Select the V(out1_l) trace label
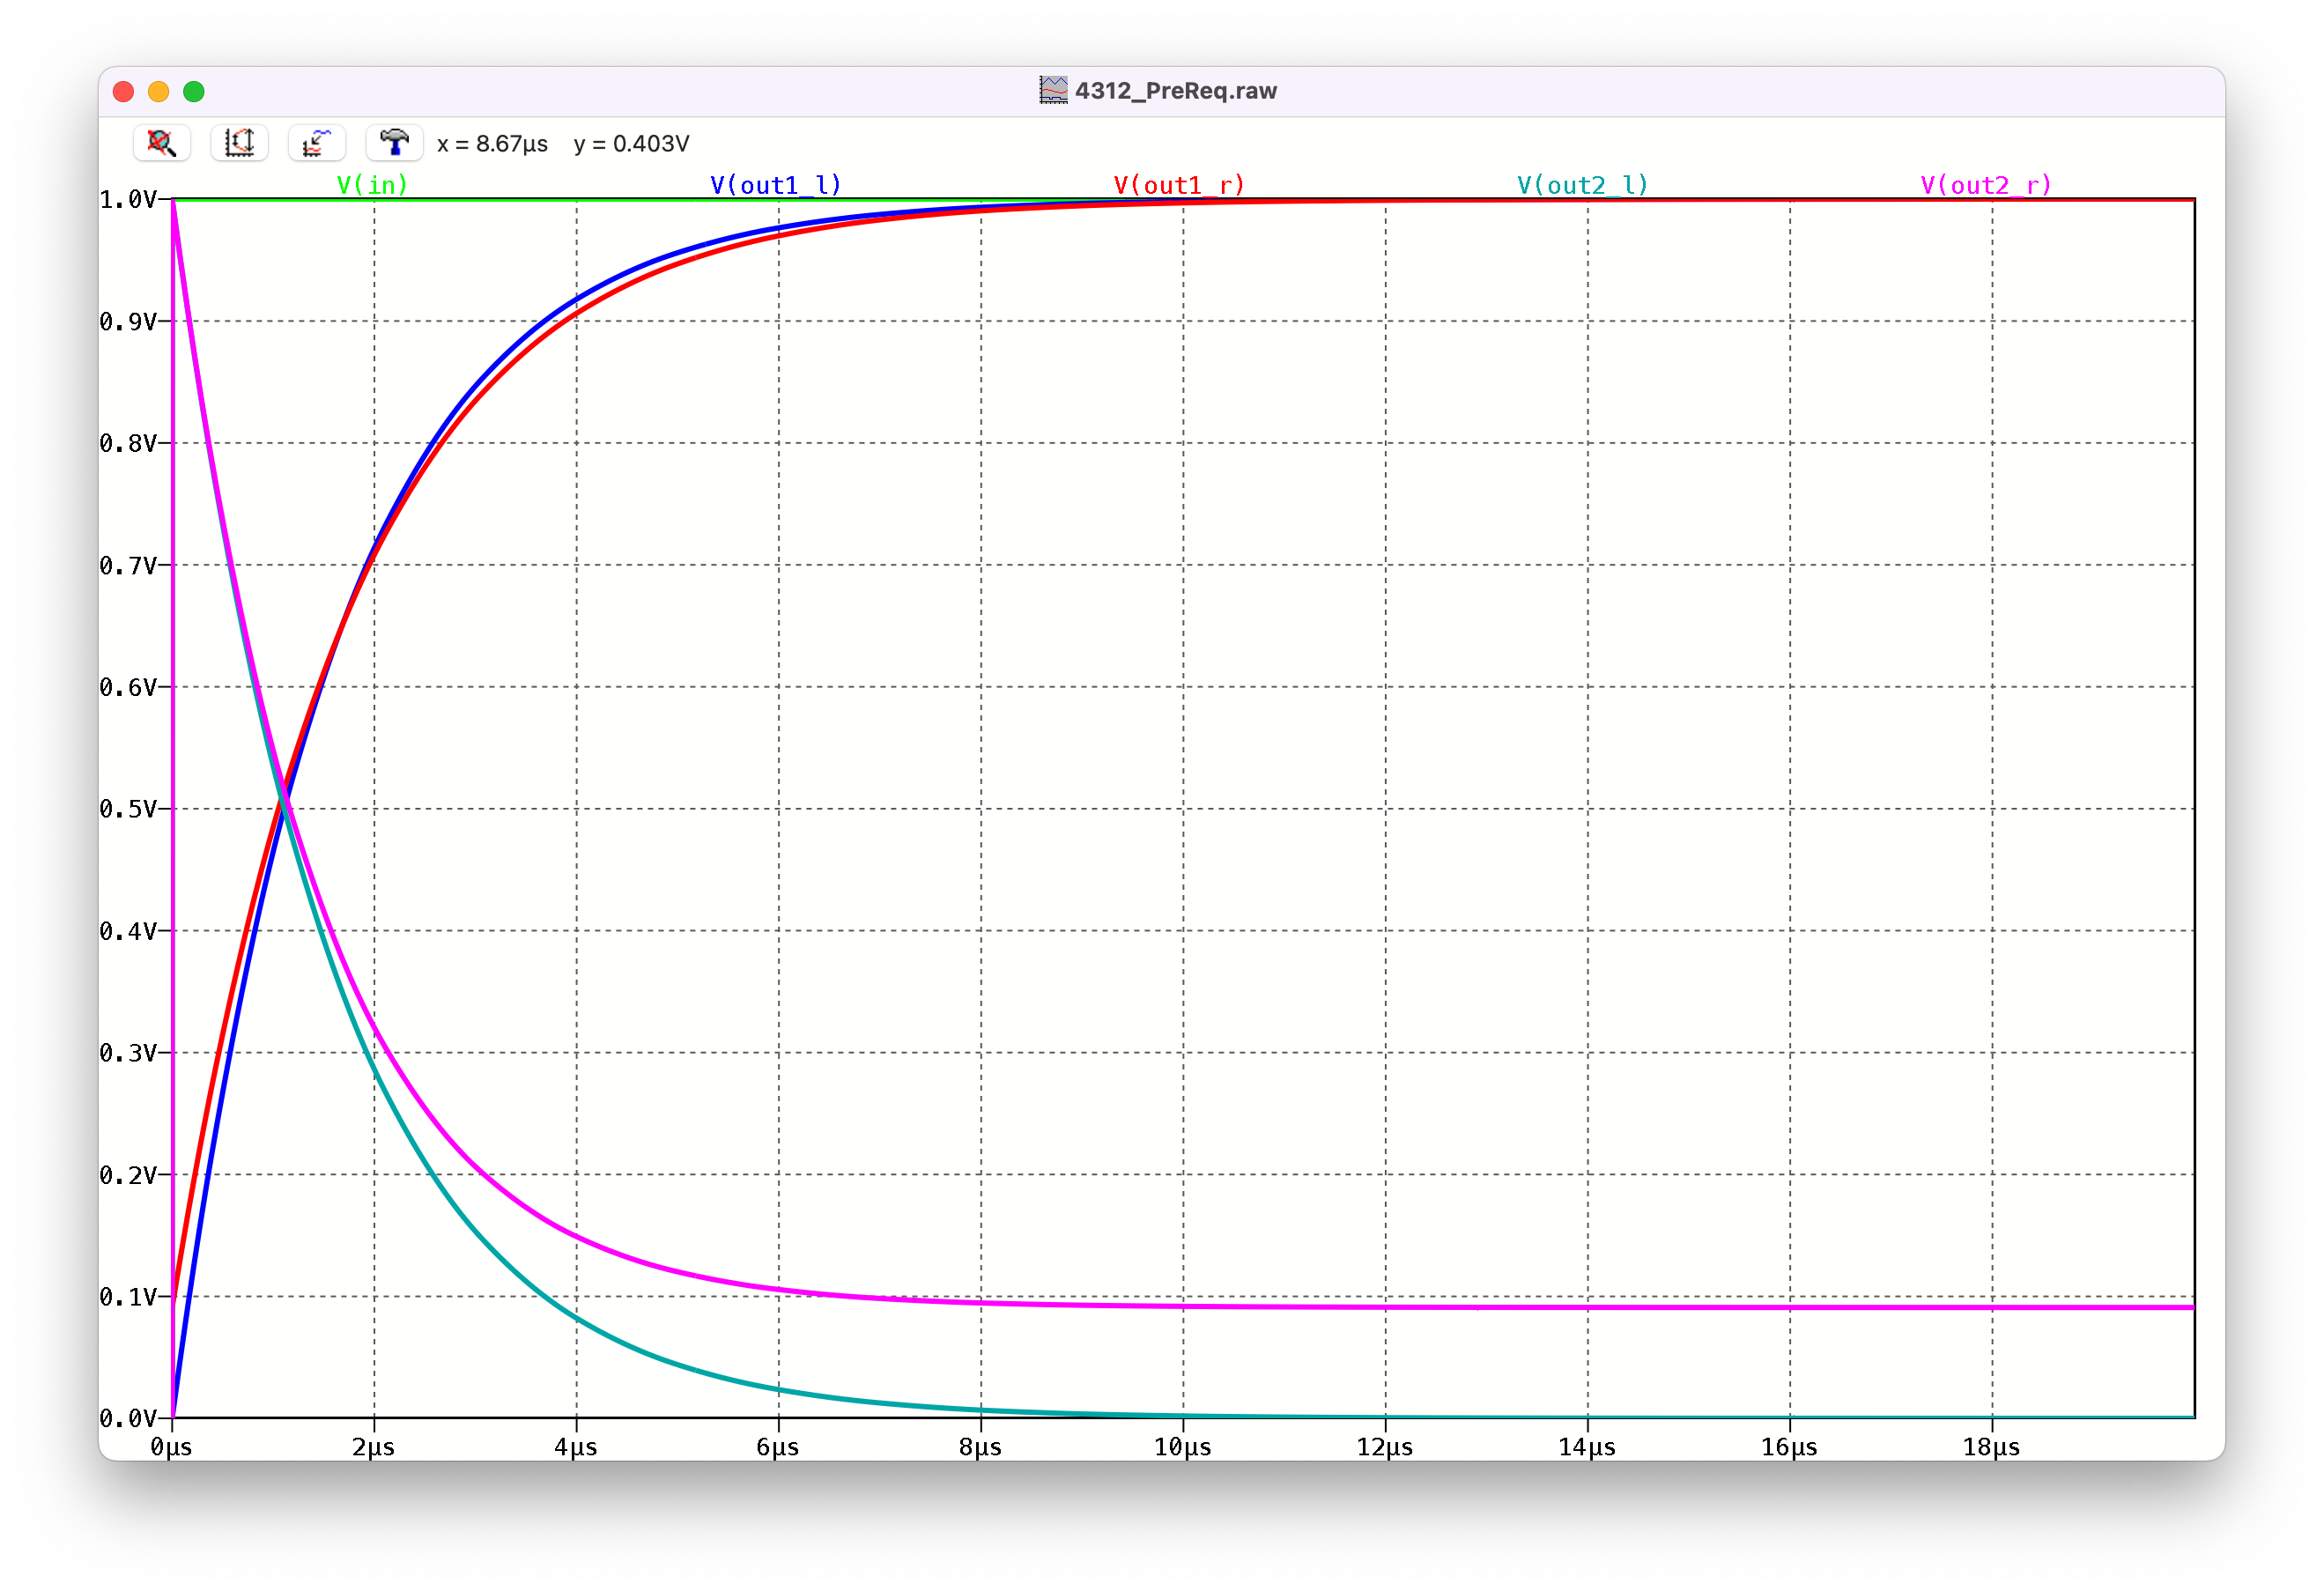 (x=775, y=185)
